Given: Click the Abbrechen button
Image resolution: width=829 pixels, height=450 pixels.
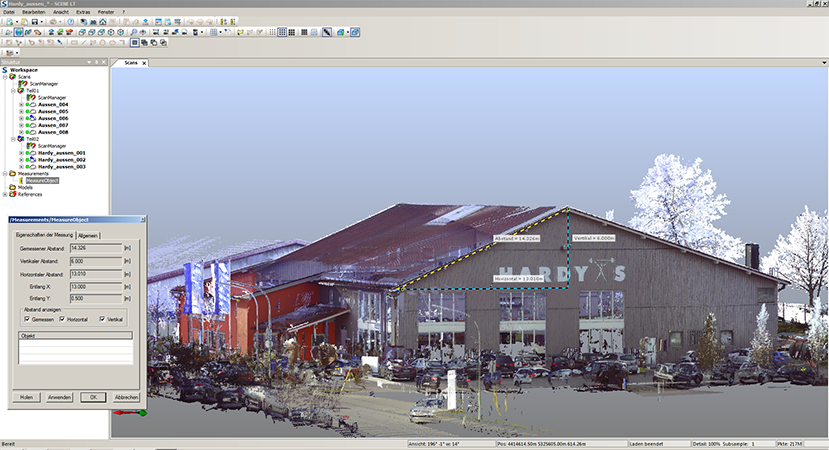Looking at the screenshot, I should (126, 397).
